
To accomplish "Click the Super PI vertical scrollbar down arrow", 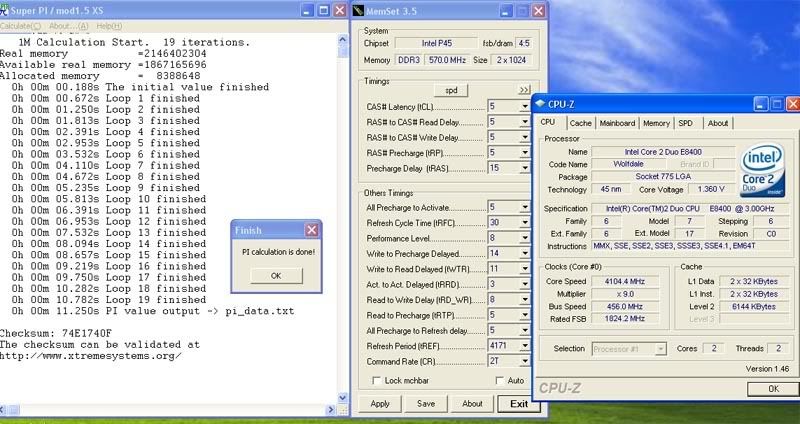I will tap(343, 398).
